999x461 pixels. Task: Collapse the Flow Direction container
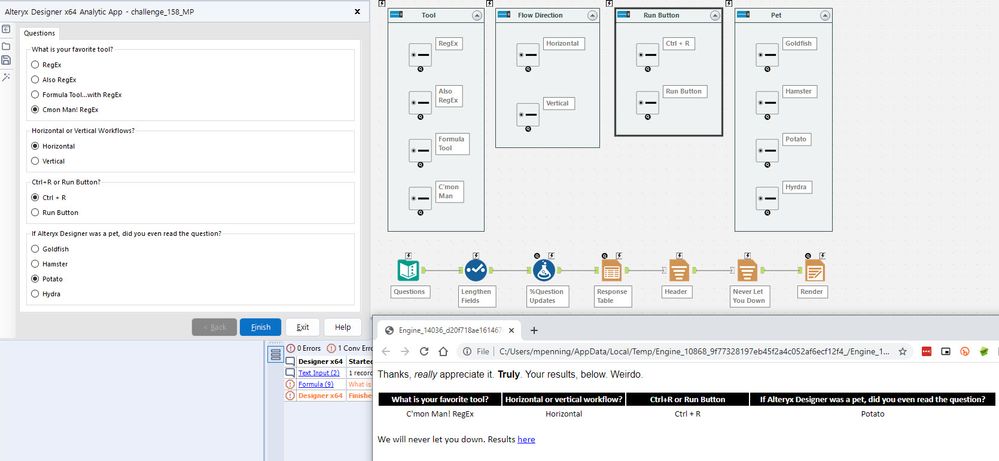(591, 15)
